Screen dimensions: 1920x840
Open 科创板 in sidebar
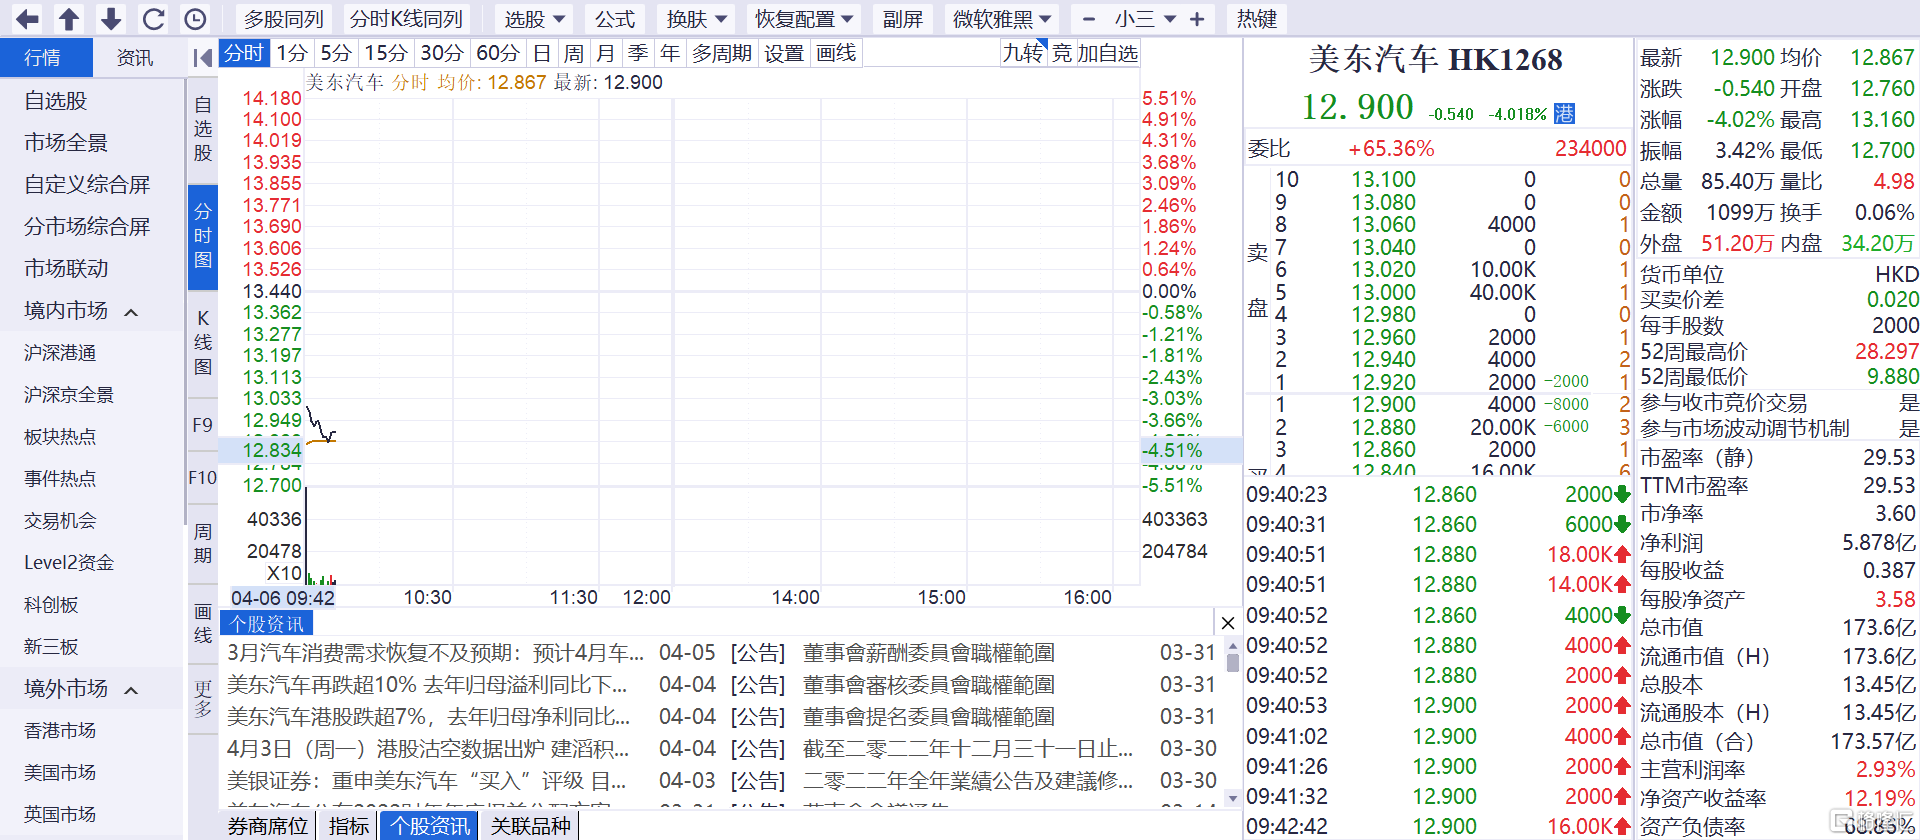pos(51,605)
